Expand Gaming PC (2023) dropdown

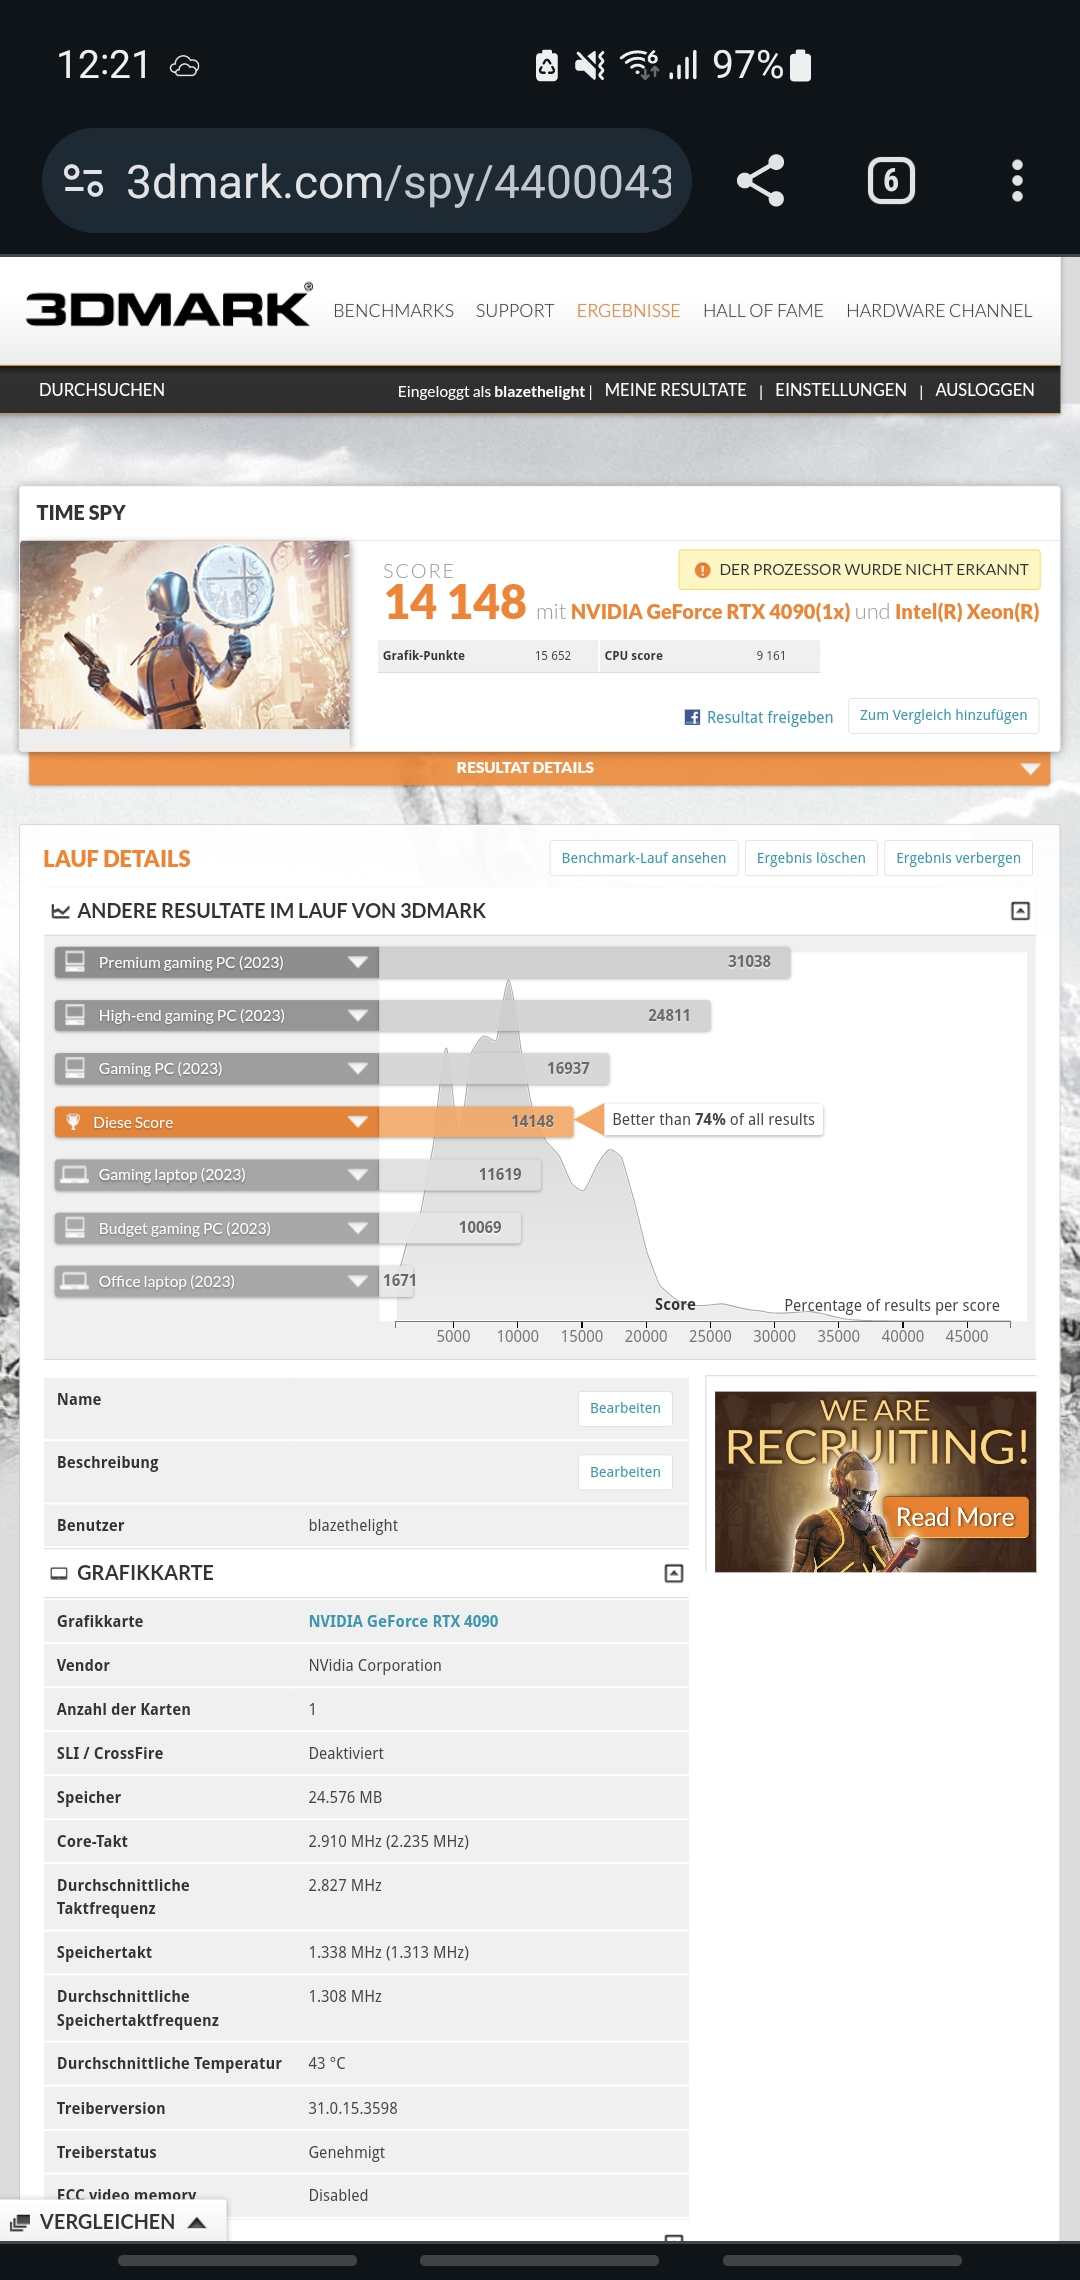click(357, 1068)
